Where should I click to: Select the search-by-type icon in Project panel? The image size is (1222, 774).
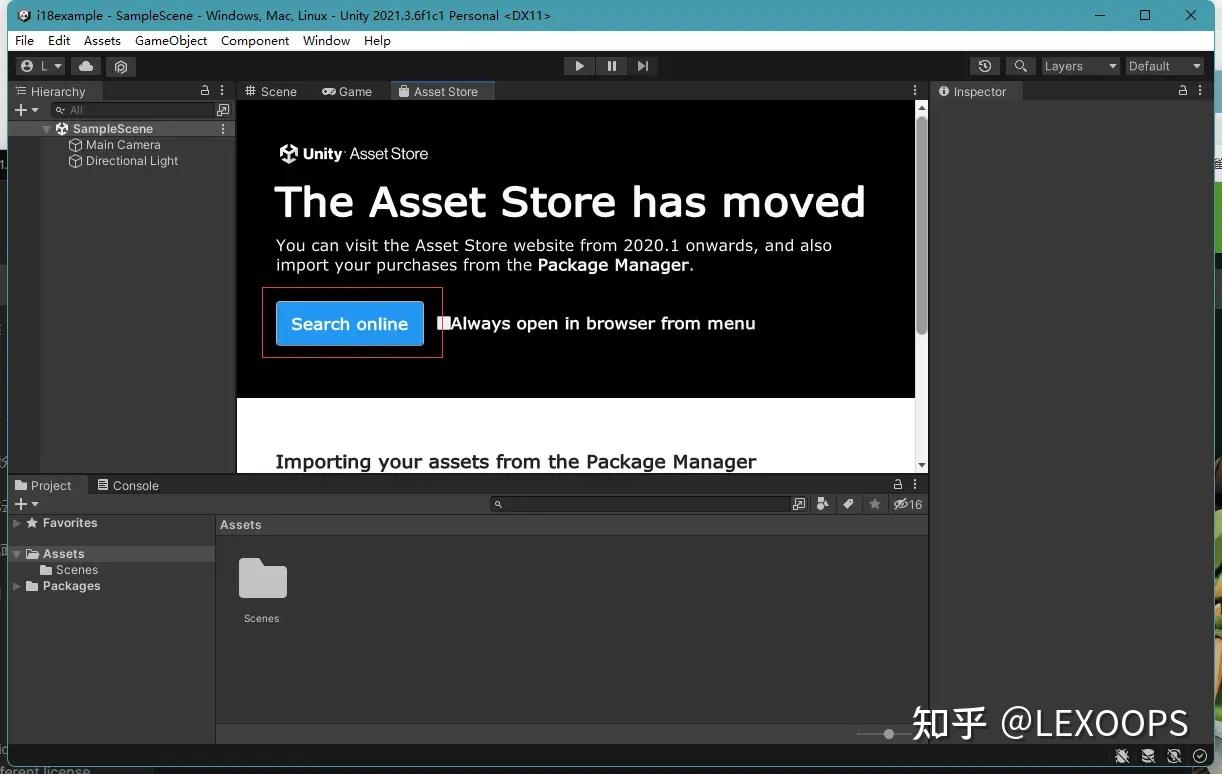[823, 504]
